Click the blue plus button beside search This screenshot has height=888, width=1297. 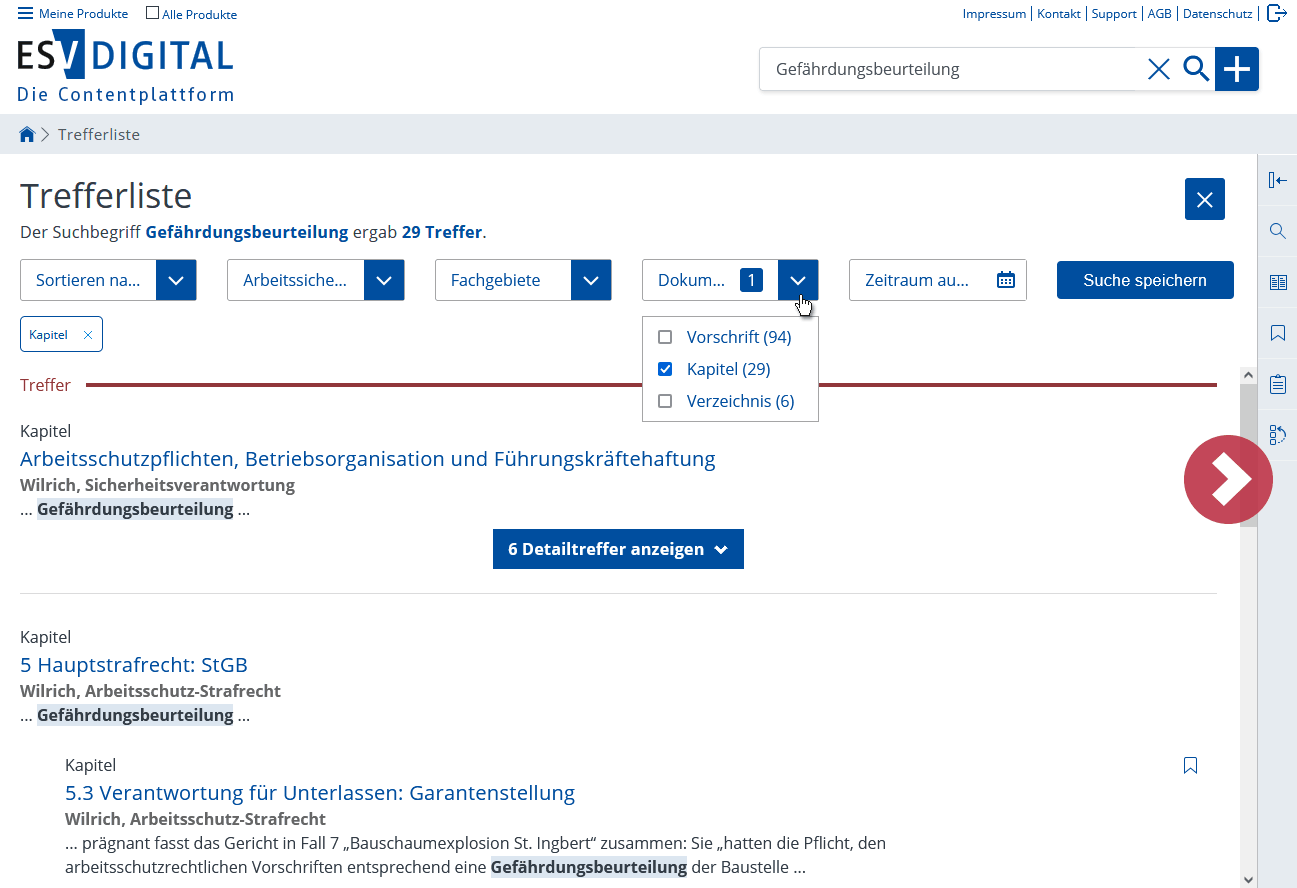pyautogui.click(x=1237, y=69)
